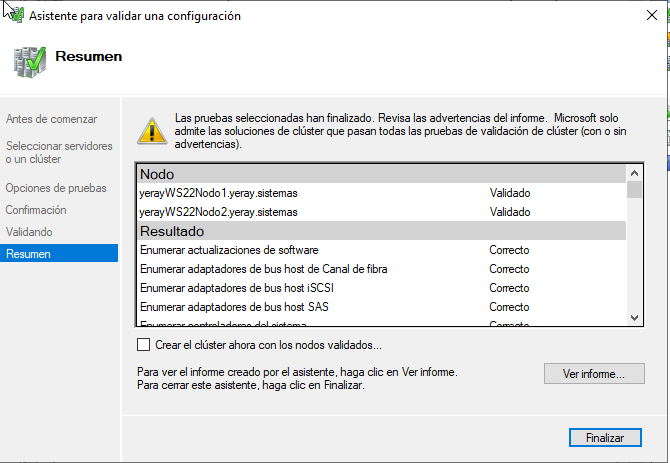Image resolution: width=670 pixels, height=463 pixels.
Task: Go to 'Opciones de pruebas' step
Action: (56, 188)
